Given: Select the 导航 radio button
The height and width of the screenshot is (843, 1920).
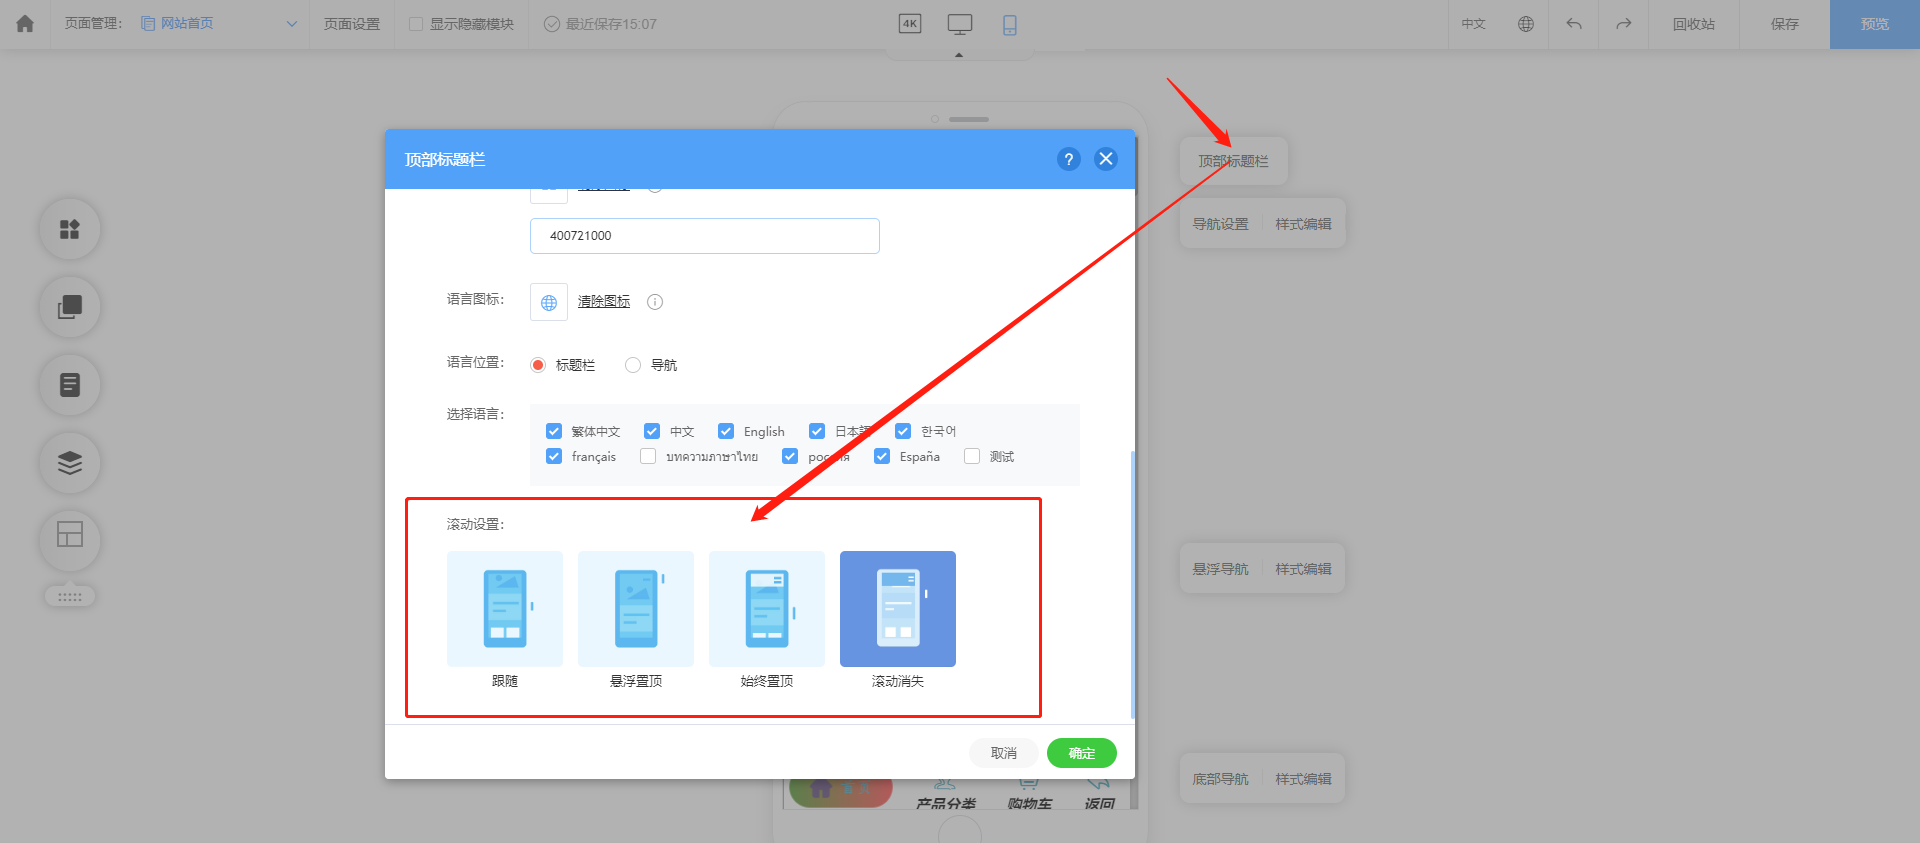Looking at the screenshot, I should point(633,365).
